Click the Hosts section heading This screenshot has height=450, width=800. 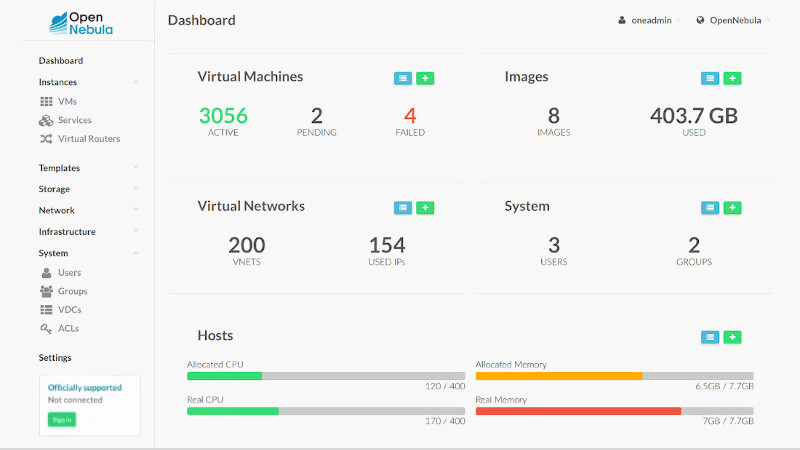[x=215, y=336]
